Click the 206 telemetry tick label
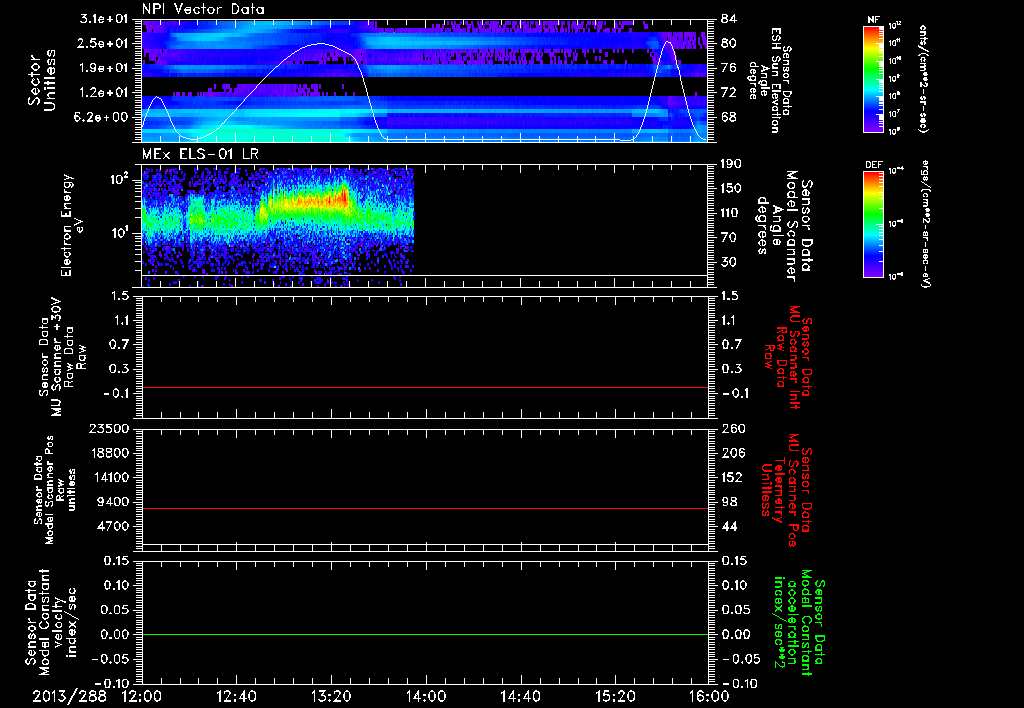Image resolution: width=1024 pixels, height=708 pixels. pyautogui.click(x=733, y=453)
